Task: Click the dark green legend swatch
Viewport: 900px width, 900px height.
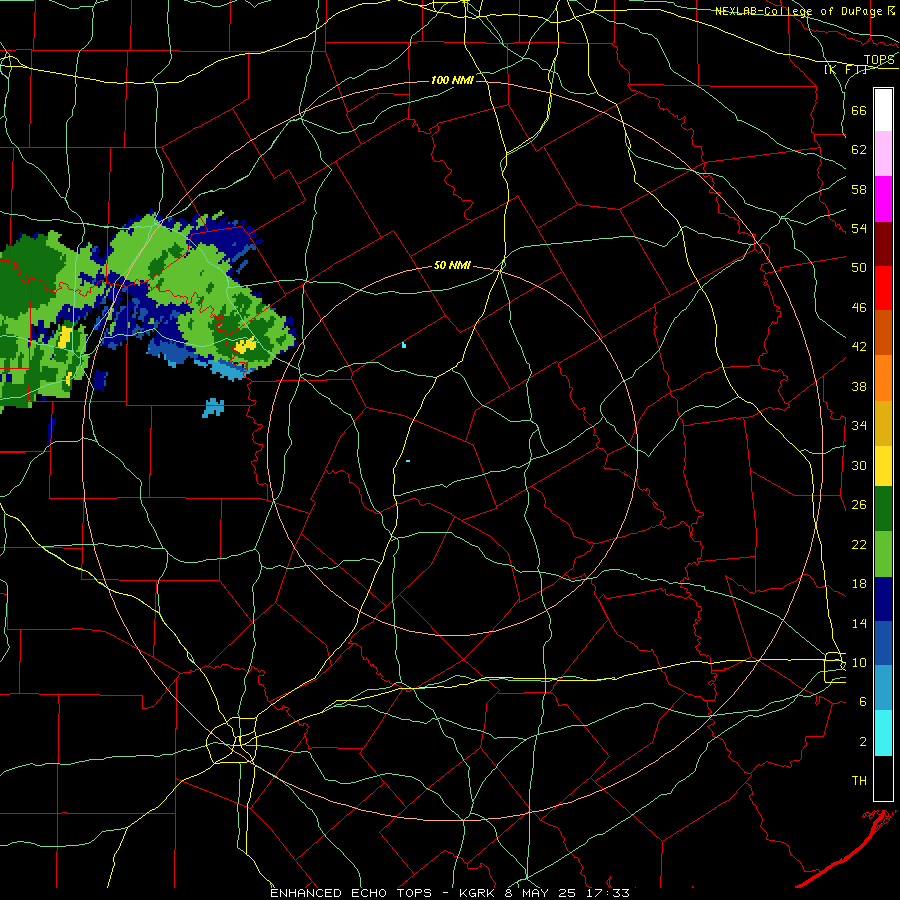Action: coord(883,509)
